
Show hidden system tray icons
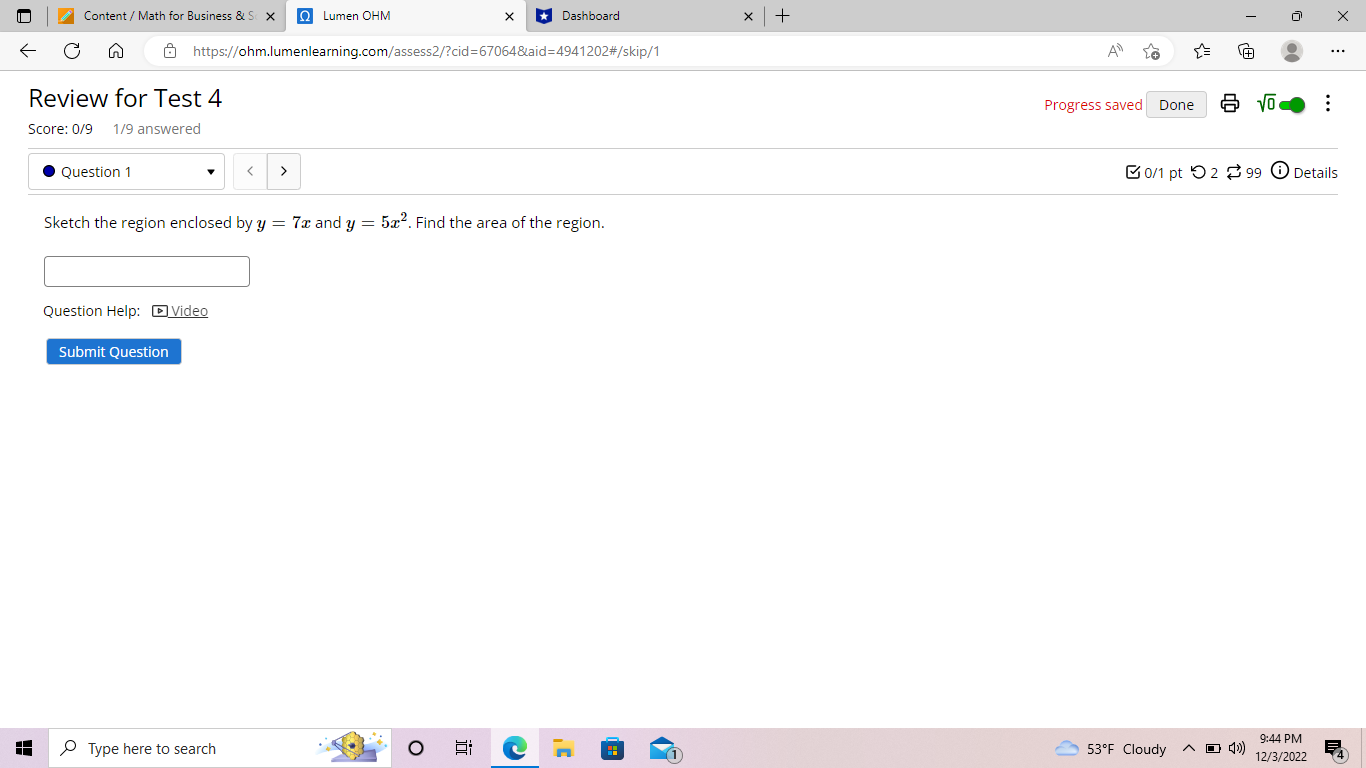[x=1189, y=749]
